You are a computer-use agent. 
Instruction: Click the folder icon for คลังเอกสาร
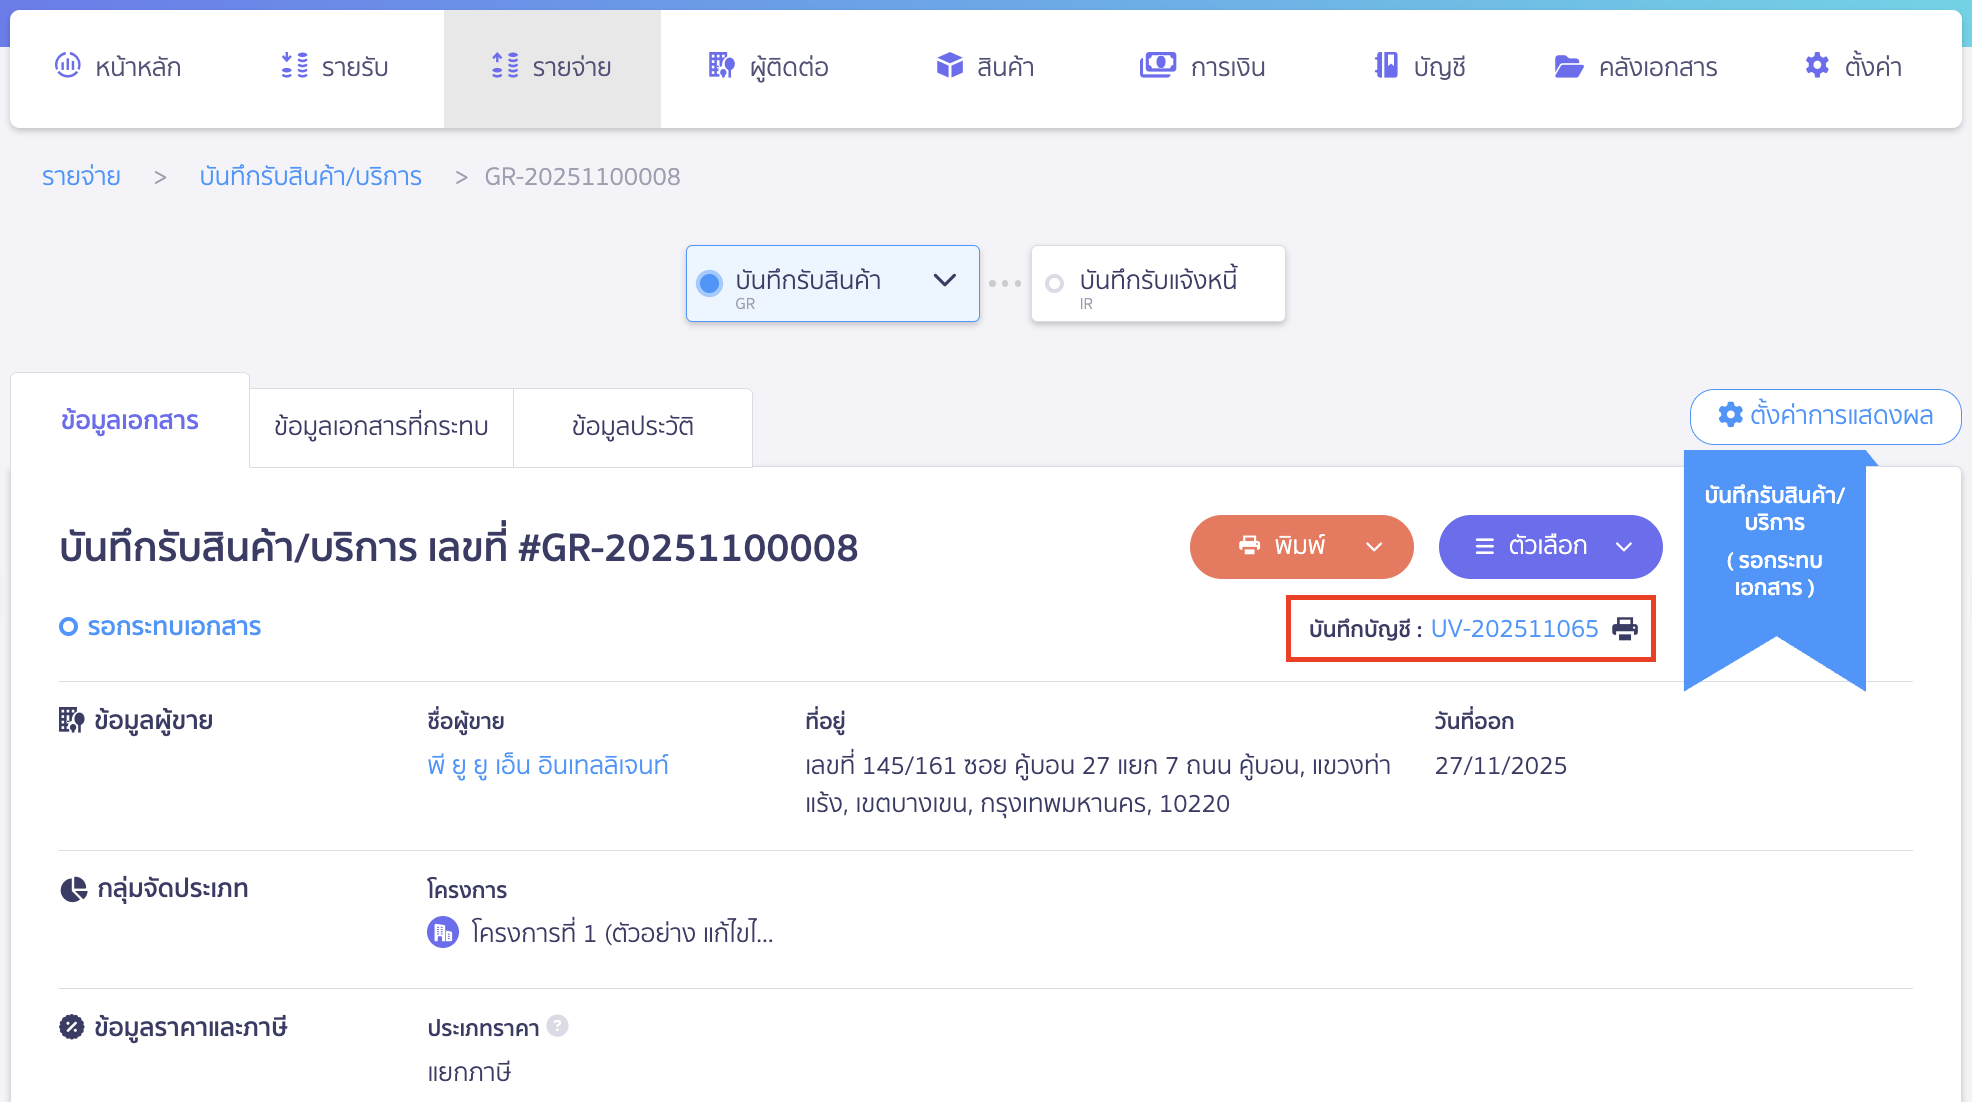[x=1568, y=66]
